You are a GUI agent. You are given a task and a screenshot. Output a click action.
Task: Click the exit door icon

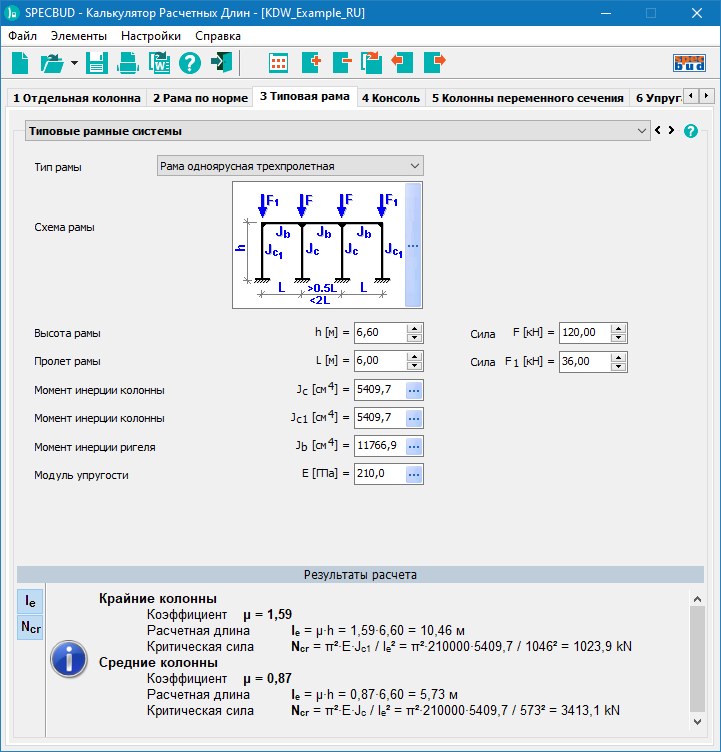pyautogui.click(x=221, y=63)
